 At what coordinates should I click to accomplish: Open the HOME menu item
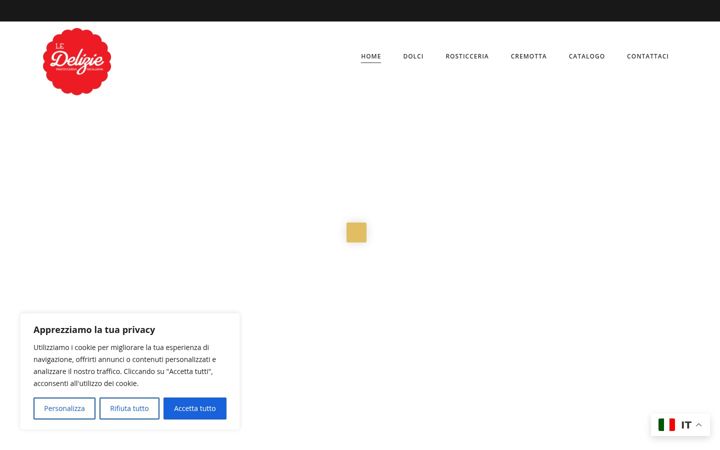371,56
